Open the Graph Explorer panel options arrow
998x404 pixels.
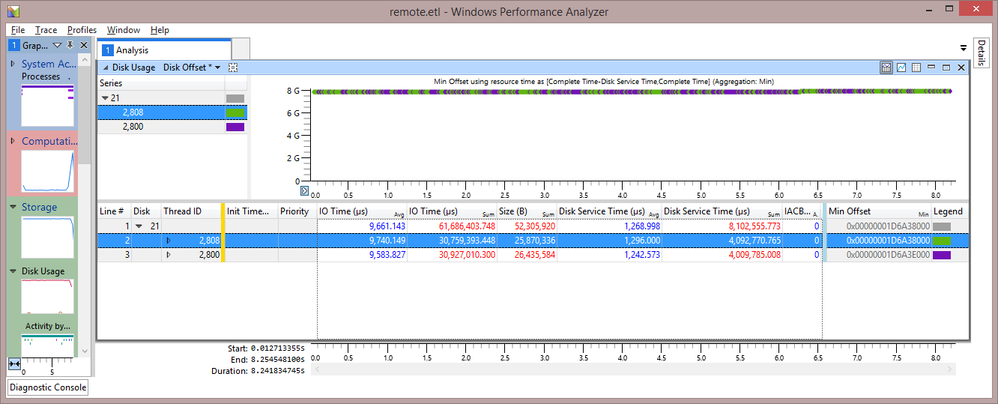[57, 45]
